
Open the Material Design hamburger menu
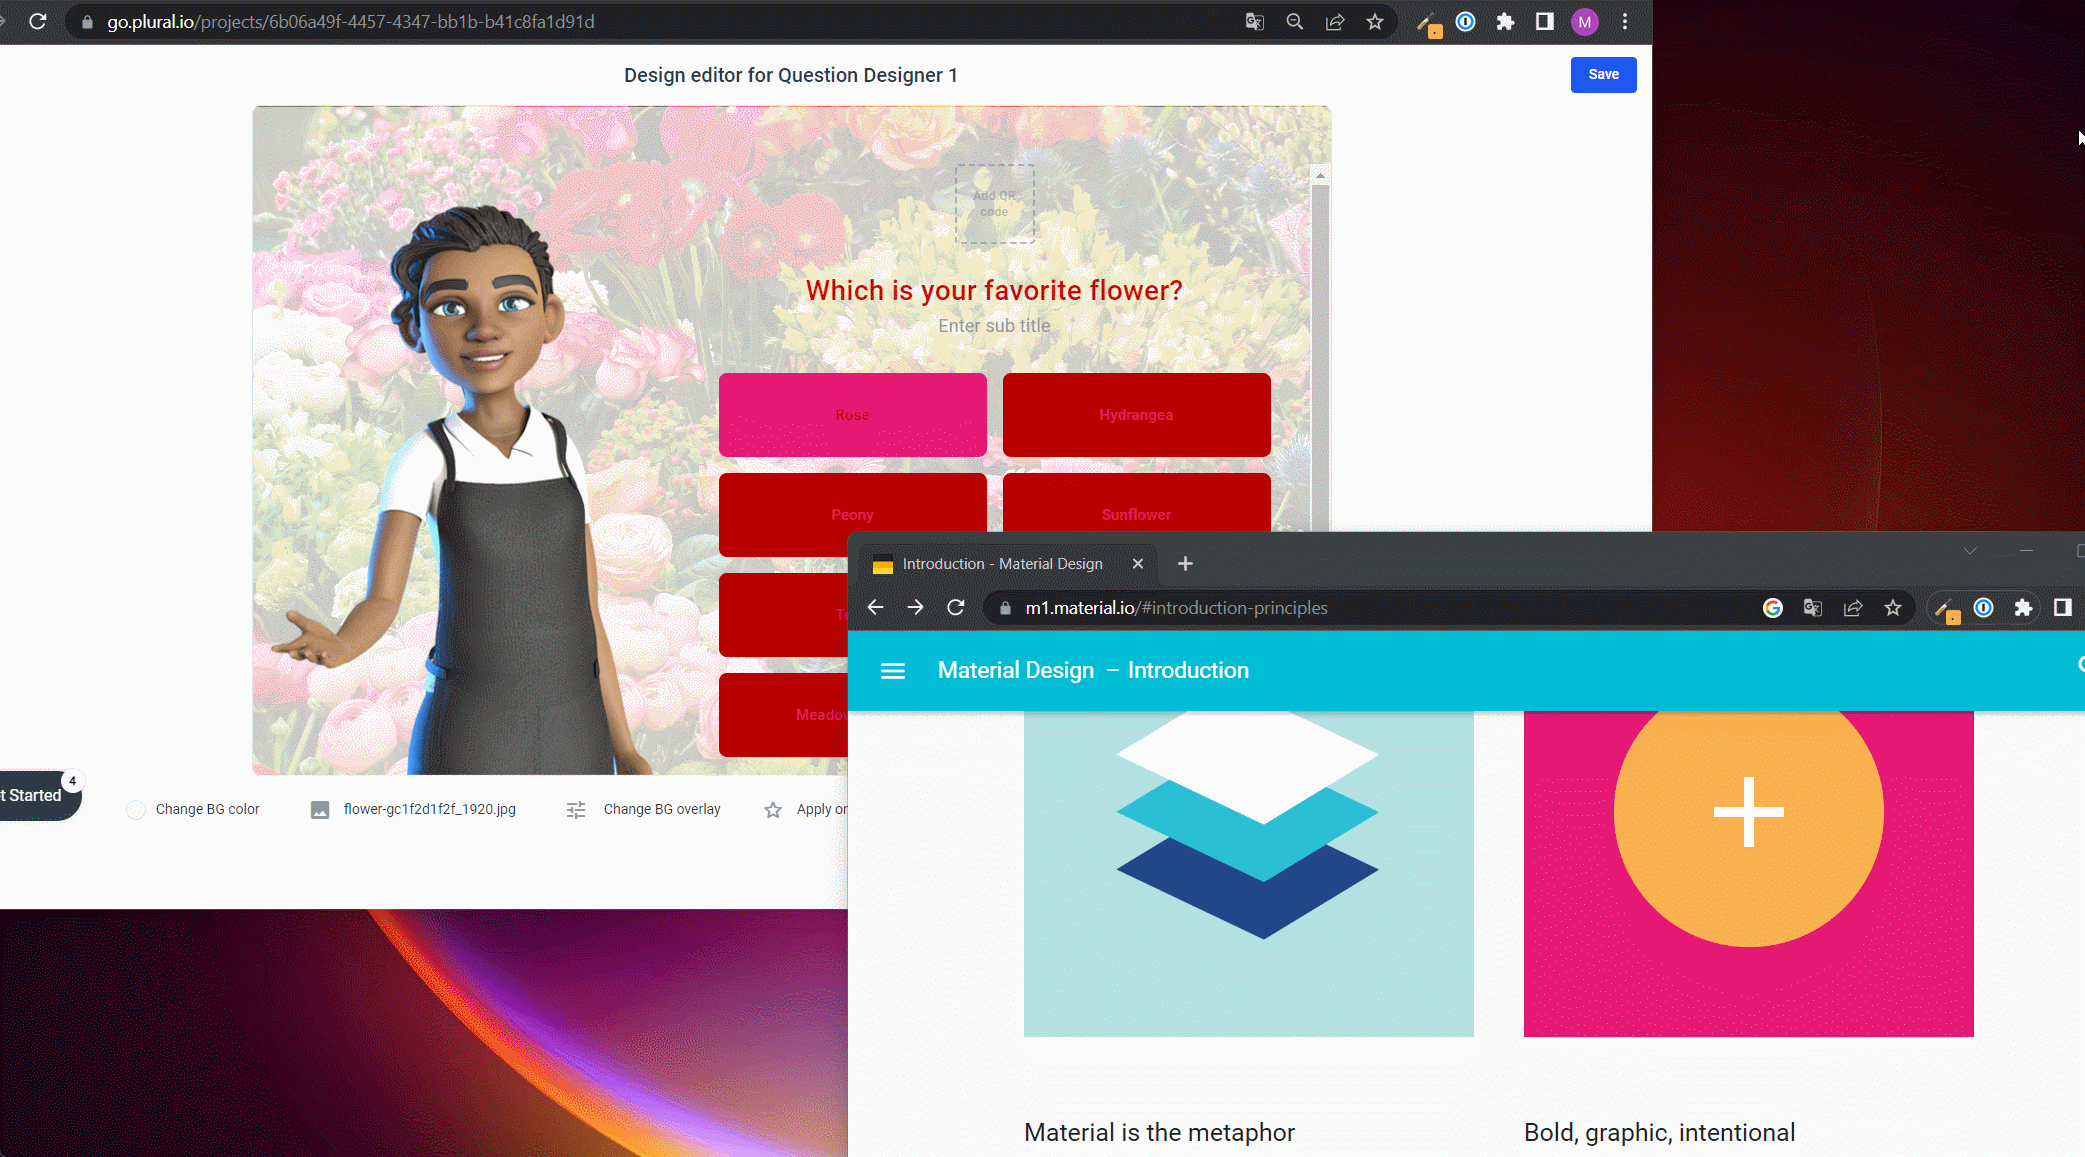click(x=893, y=671)
